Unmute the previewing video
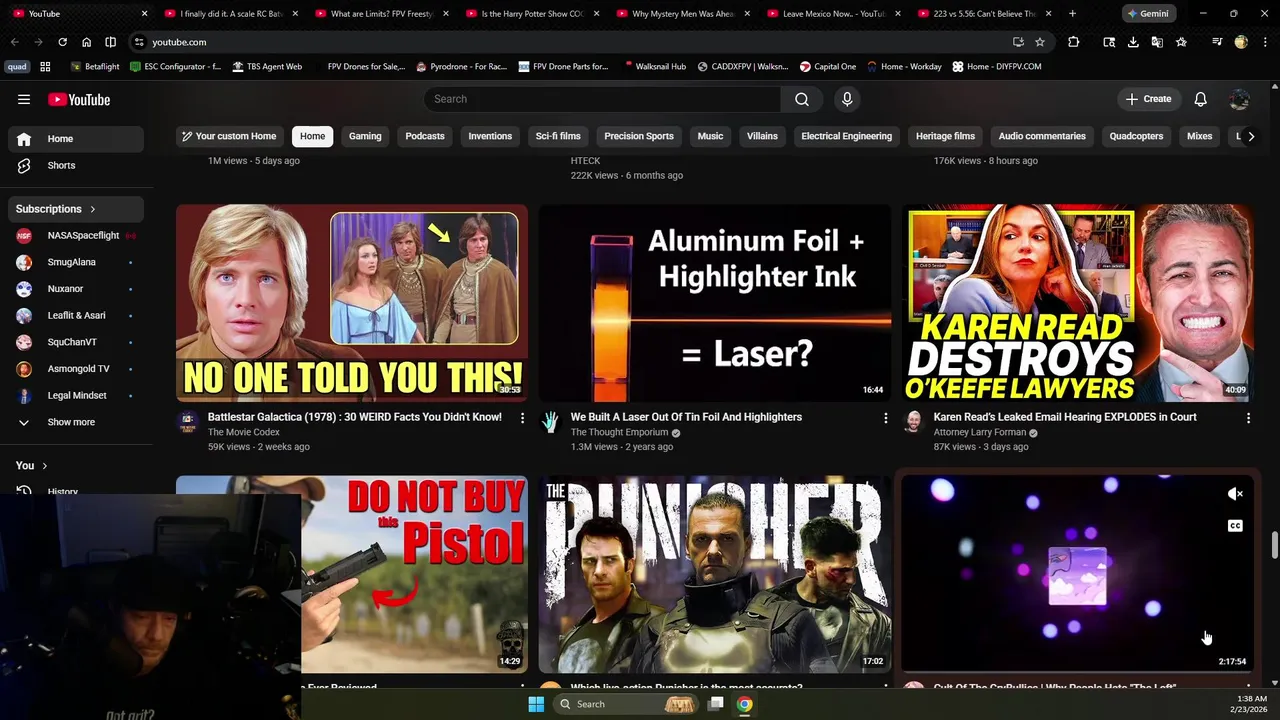 [x=1236, y=494]
